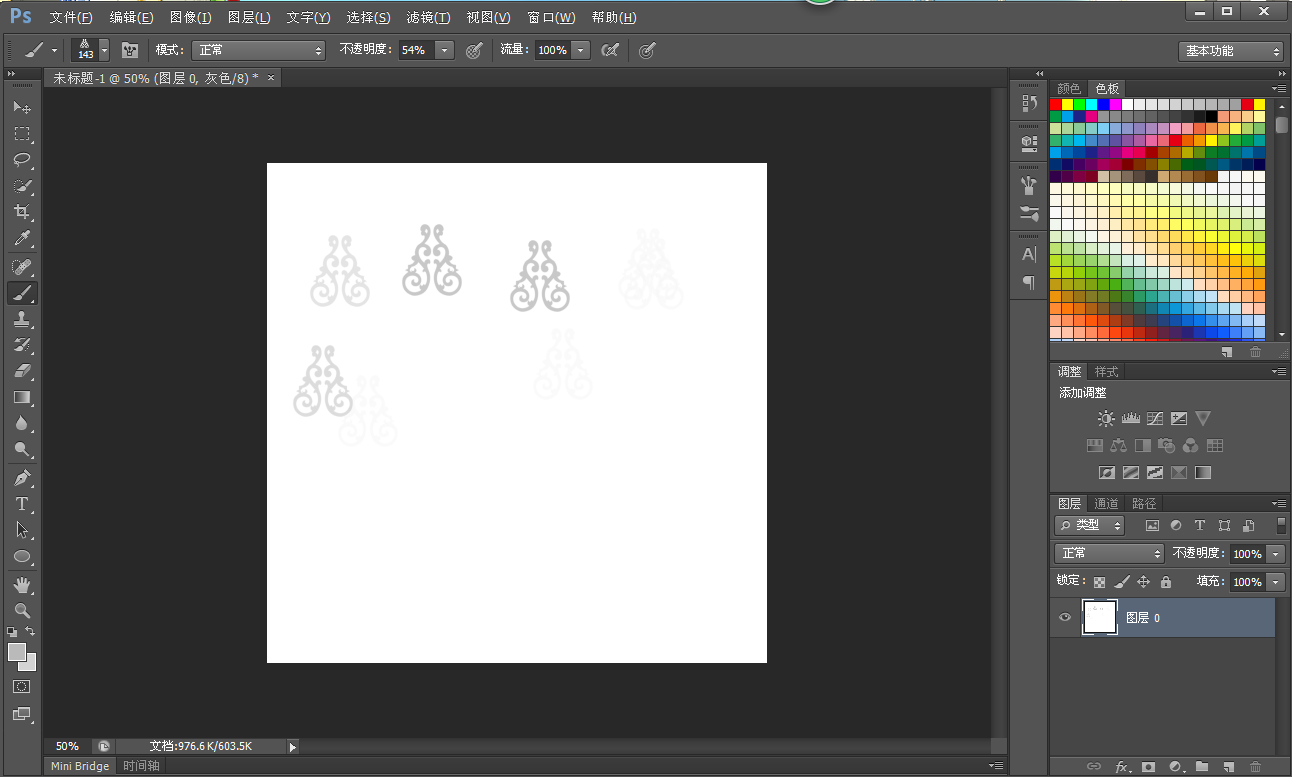This screenshot has height=777, width=1292.
Task: Add layer style via fx icon
Action: 1122,767
